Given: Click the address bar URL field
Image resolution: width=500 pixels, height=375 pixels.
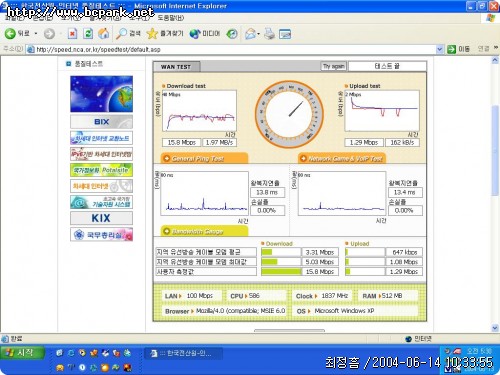Looking at the screenshot, I should (x=231, y=49).
